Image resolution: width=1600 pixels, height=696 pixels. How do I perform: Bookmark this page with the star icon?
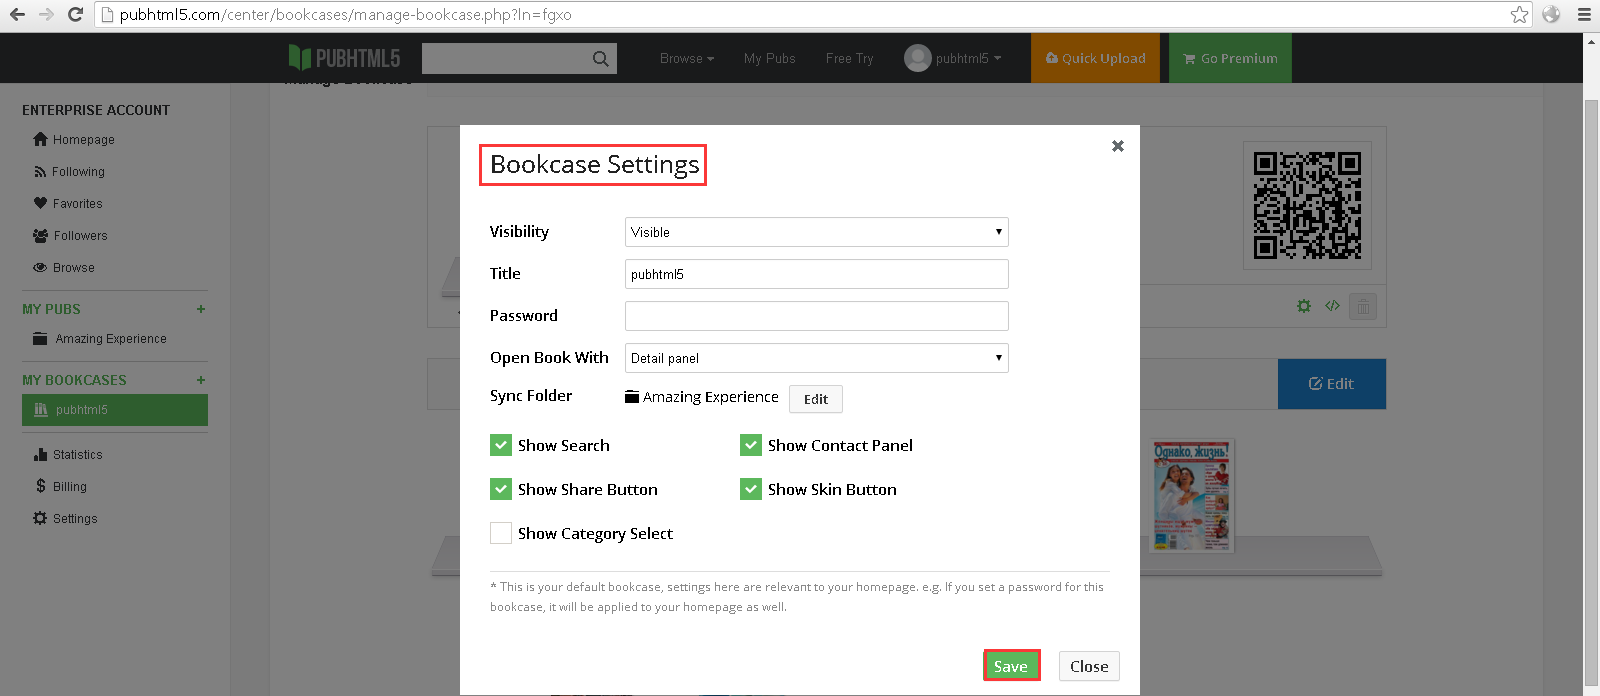pyautogui.click(x=1520, y=15)
